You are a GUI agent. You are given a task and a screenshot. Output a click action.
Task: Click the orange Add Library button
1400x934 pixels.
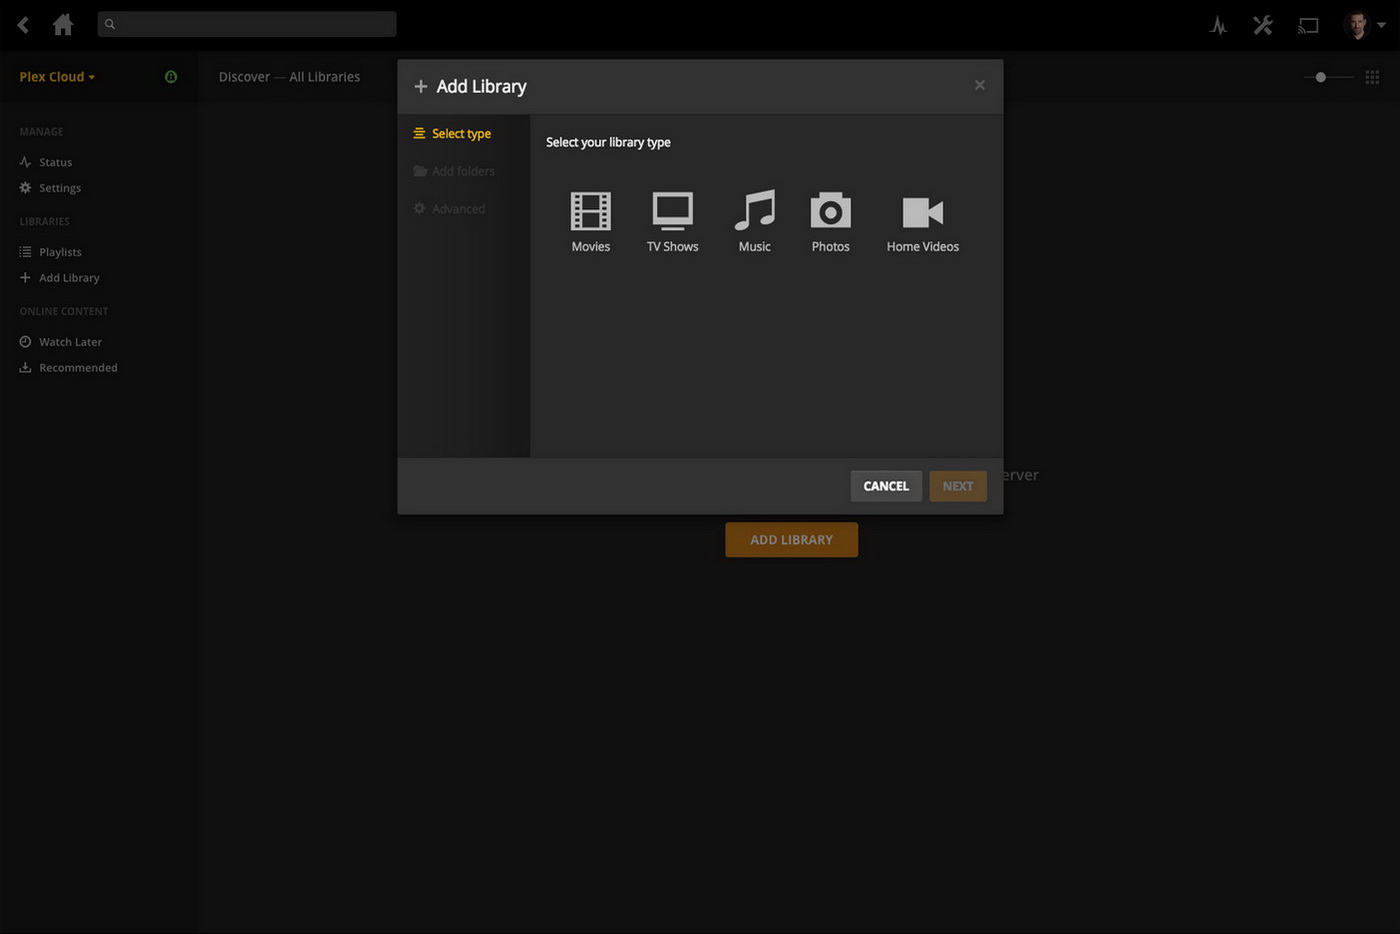coord(791,540)
